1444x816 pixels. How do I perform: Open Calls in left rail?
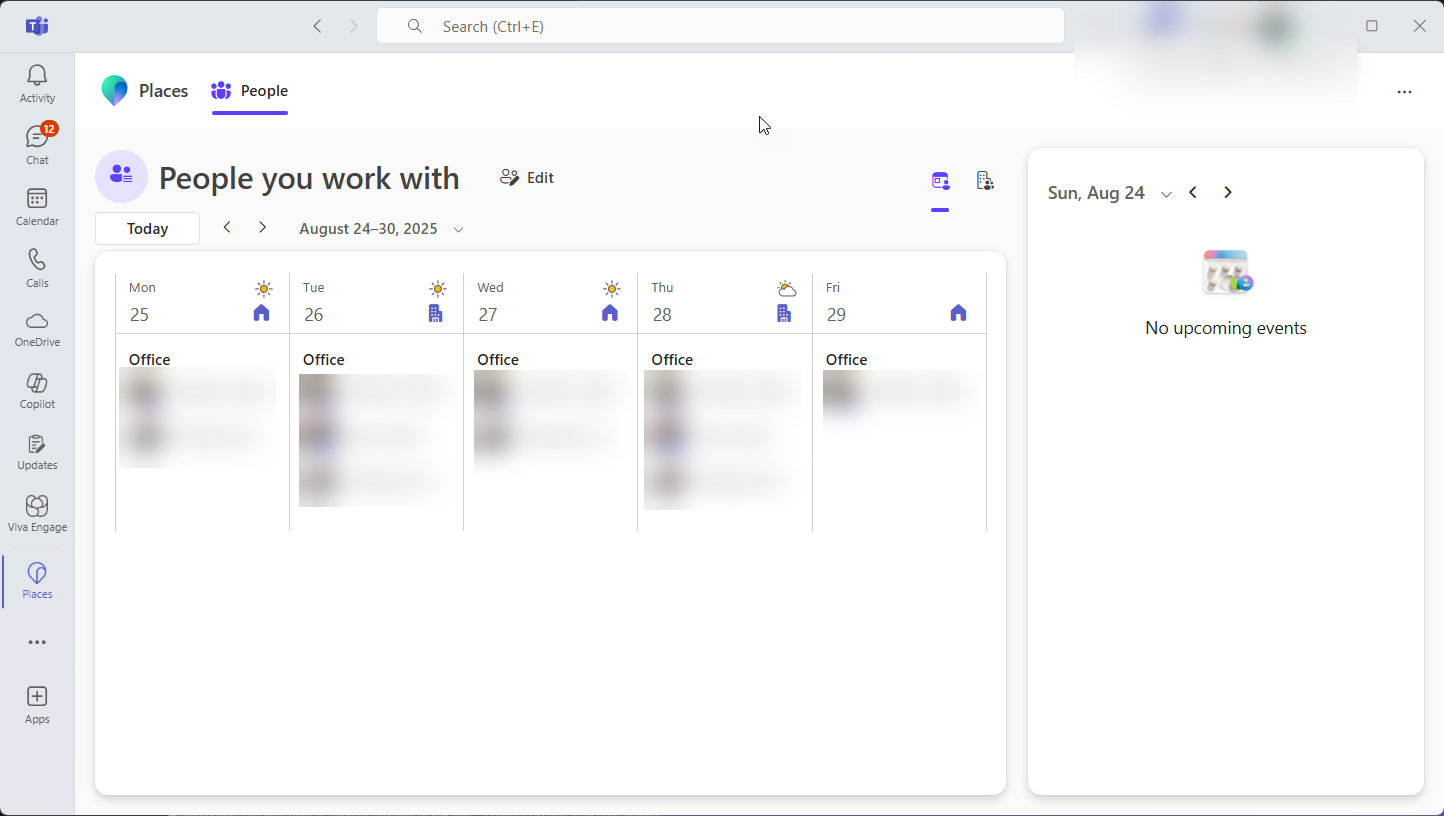coord(37,268)
